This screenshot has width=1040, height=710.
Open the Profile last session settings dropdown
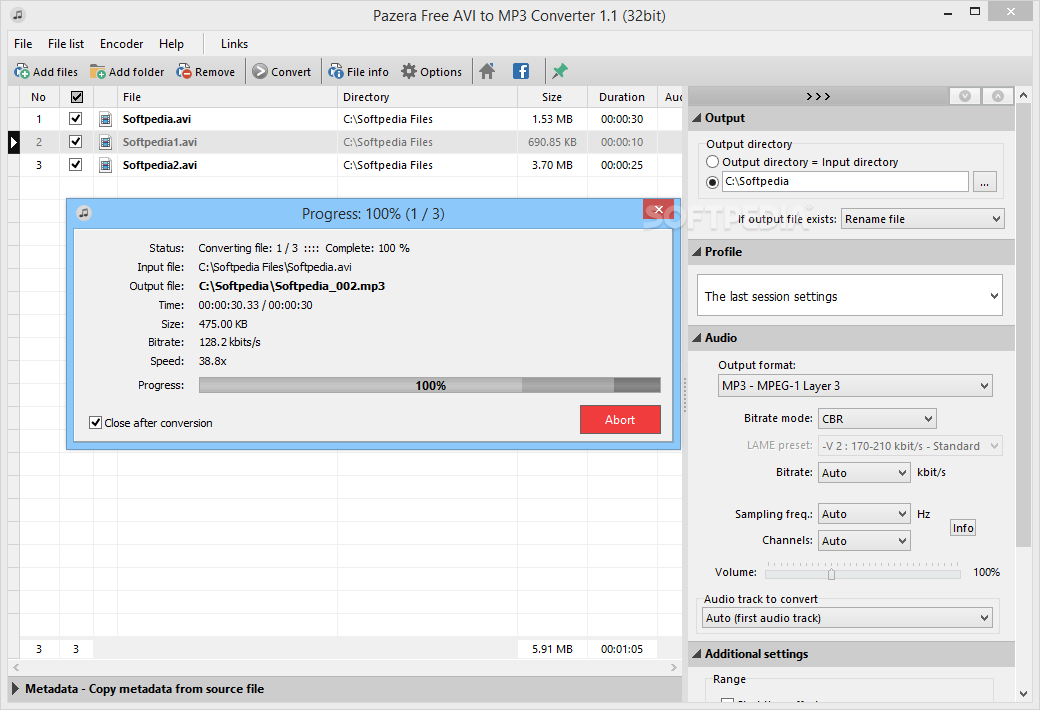pos(850,296)
